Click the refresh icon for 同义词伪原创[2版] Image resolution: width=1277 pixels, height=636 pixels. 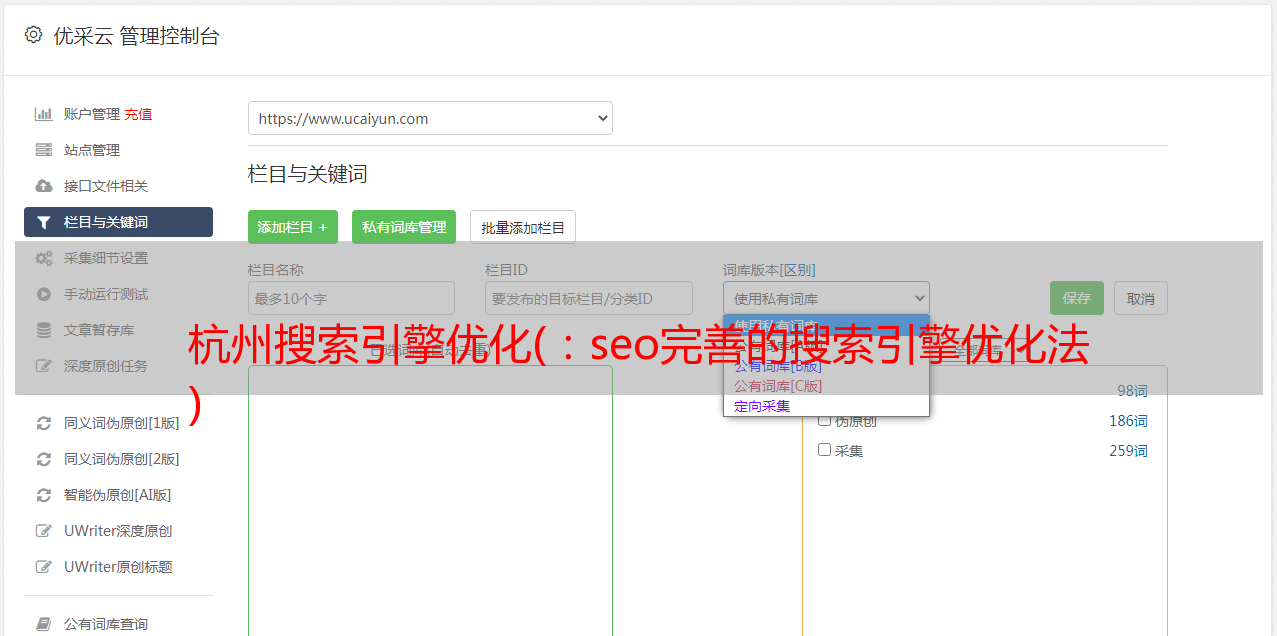(43, 459)
